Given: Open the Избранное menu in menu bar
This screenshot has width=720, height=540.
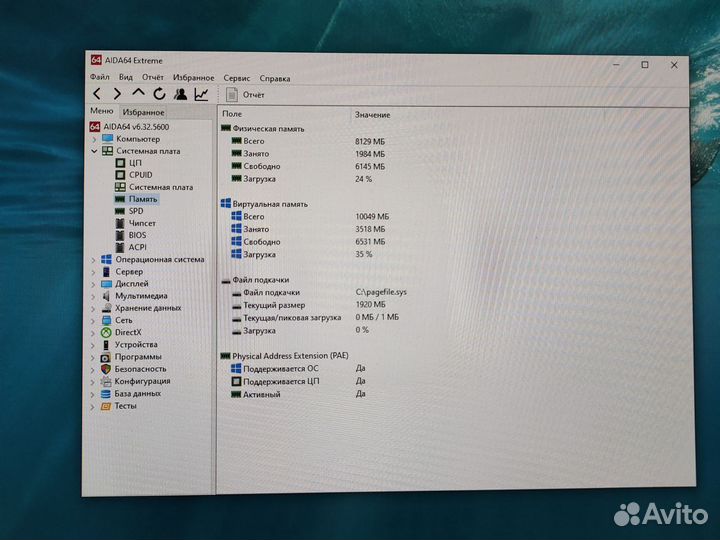Looking at the screenshot, I should click(x=193, y=78).
